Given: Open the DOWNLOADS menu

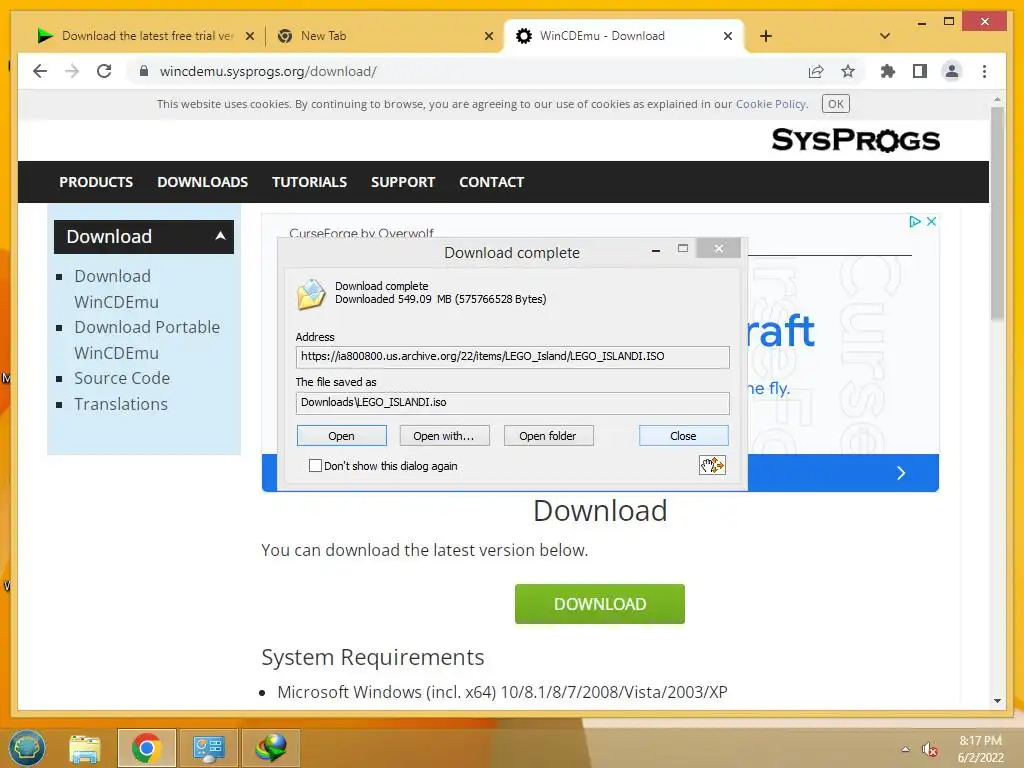Looking at the screenshot, I should click(x=202, y=182).
